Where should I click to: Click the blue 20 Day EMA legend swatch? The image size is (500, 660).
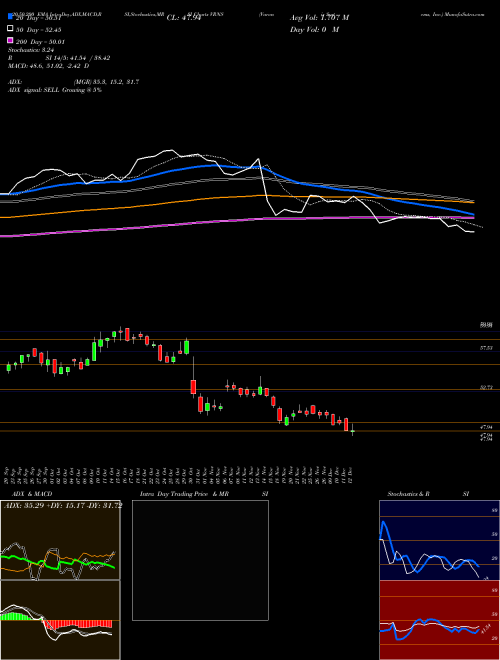[10, 17]
